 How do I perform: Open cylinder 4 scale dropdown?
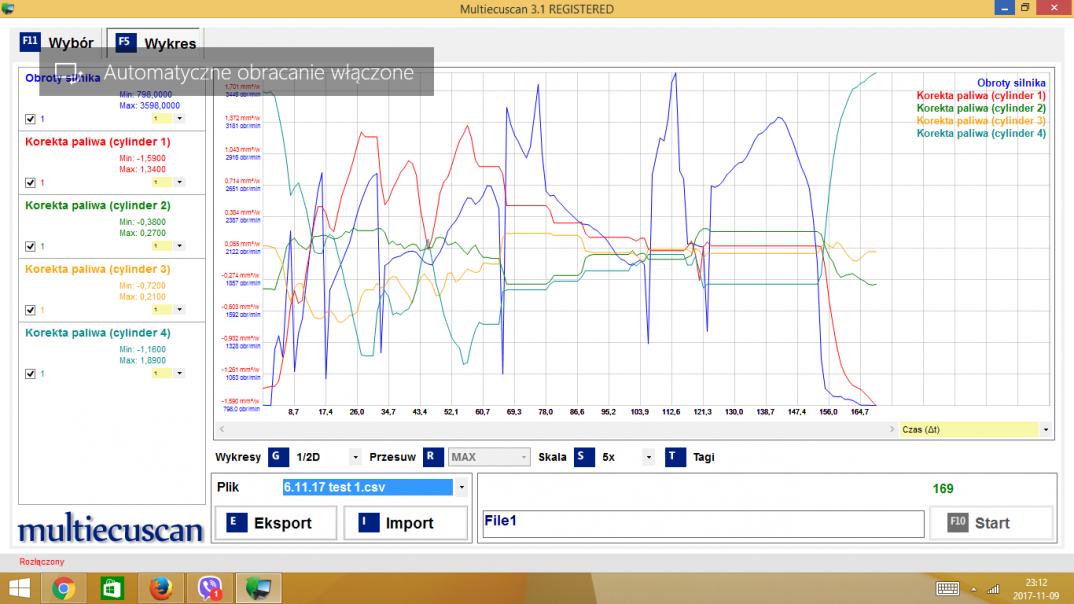179,373
